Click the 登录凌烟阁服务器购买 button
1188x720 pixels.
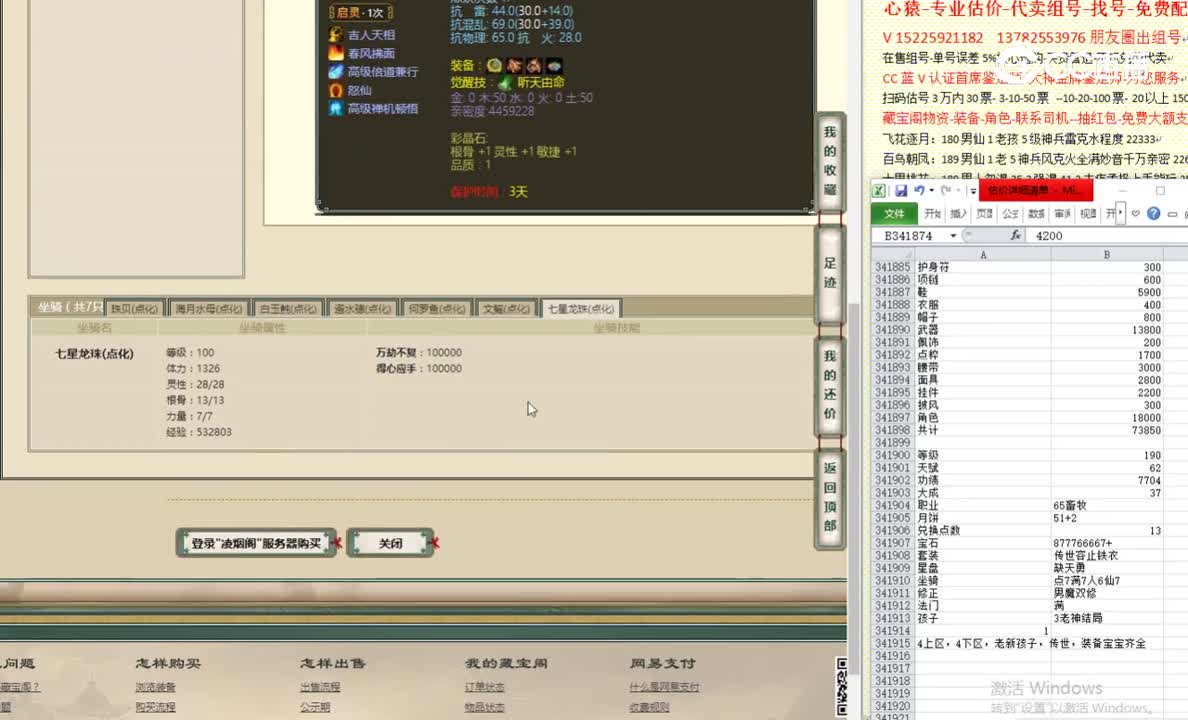256,542
